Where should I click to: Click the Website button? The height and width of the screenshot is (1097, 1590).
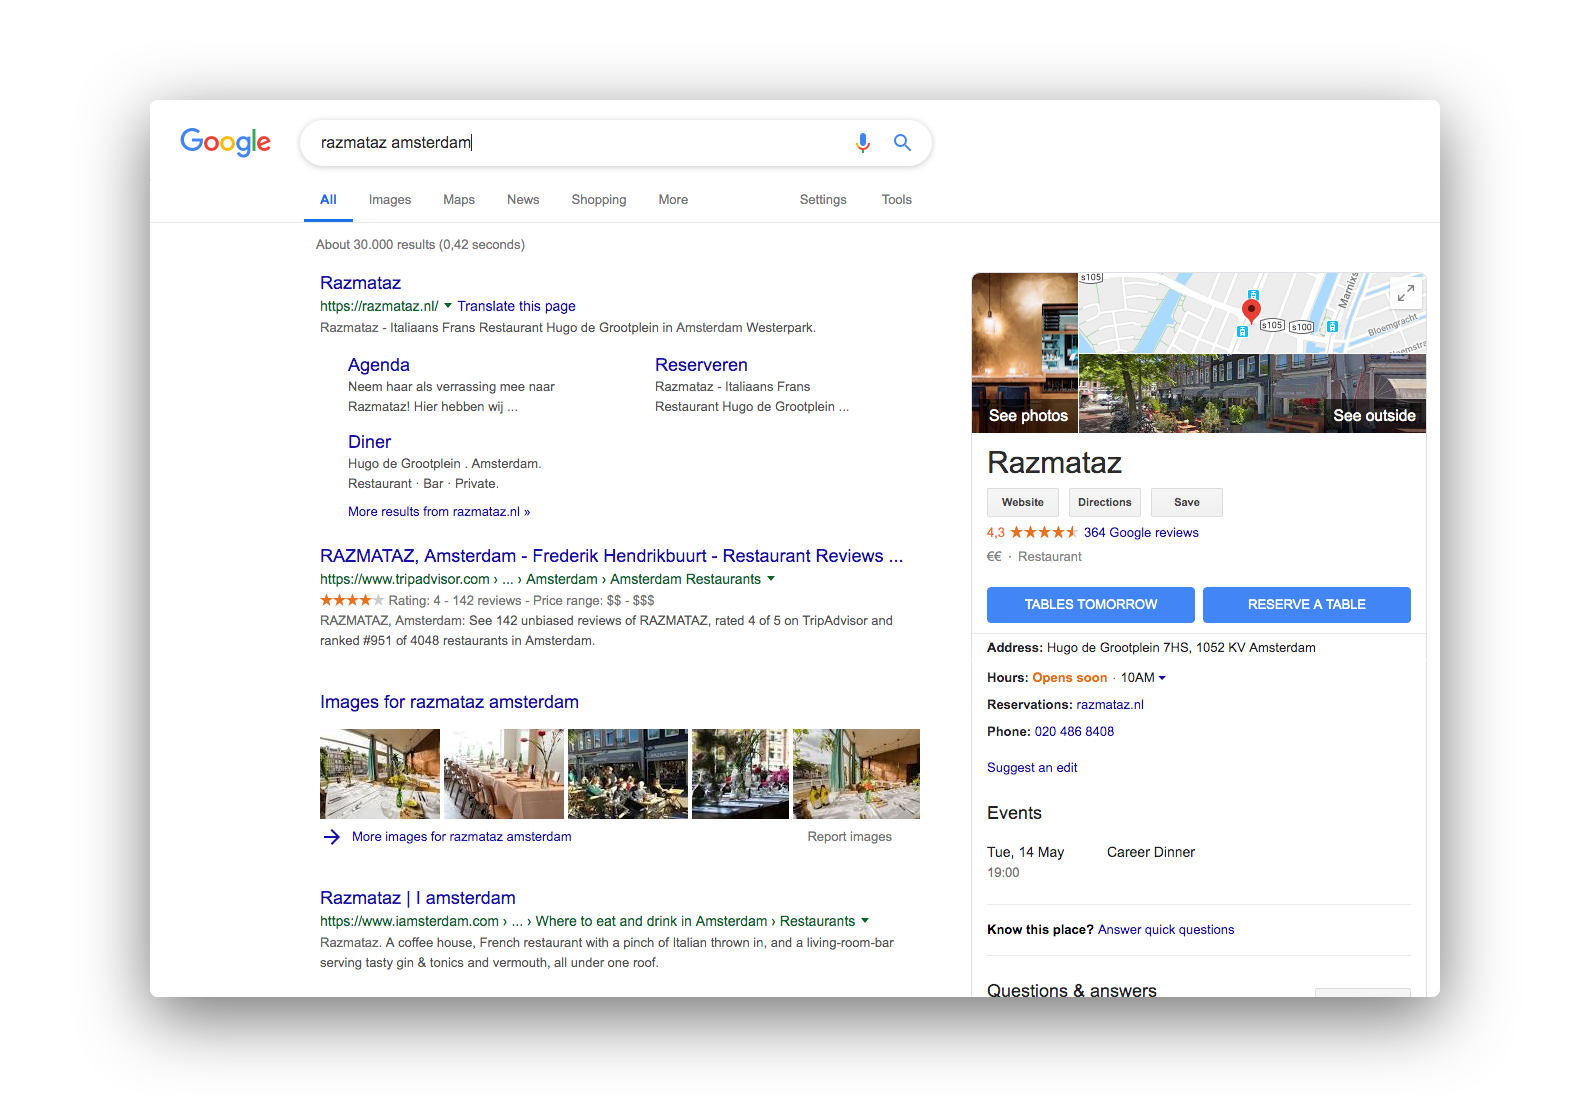[1023, 502]
